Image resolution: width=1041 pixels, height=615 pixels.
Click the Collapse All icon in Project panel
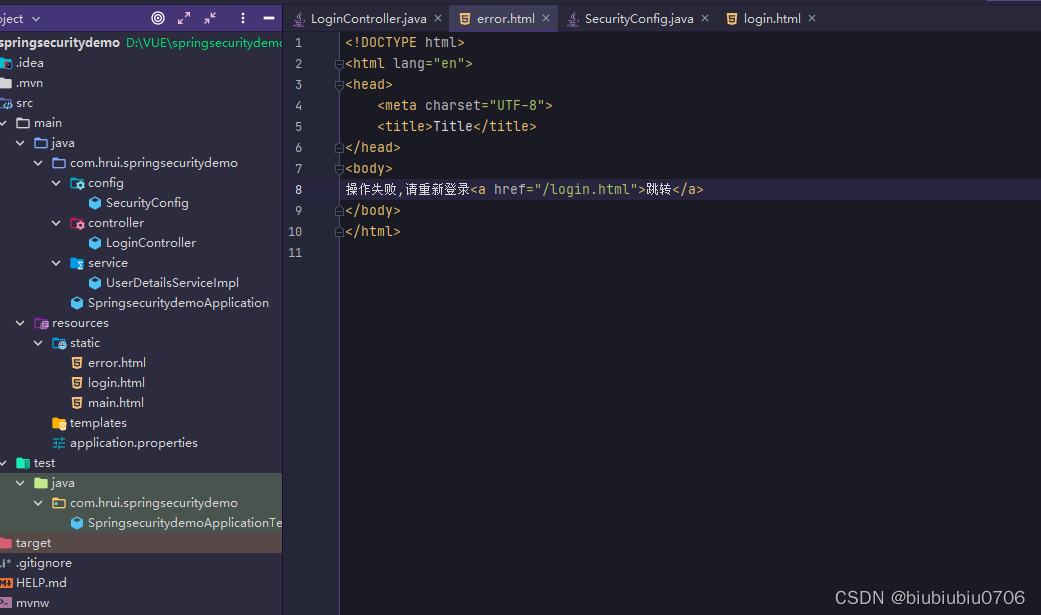[x=210, y=18]
